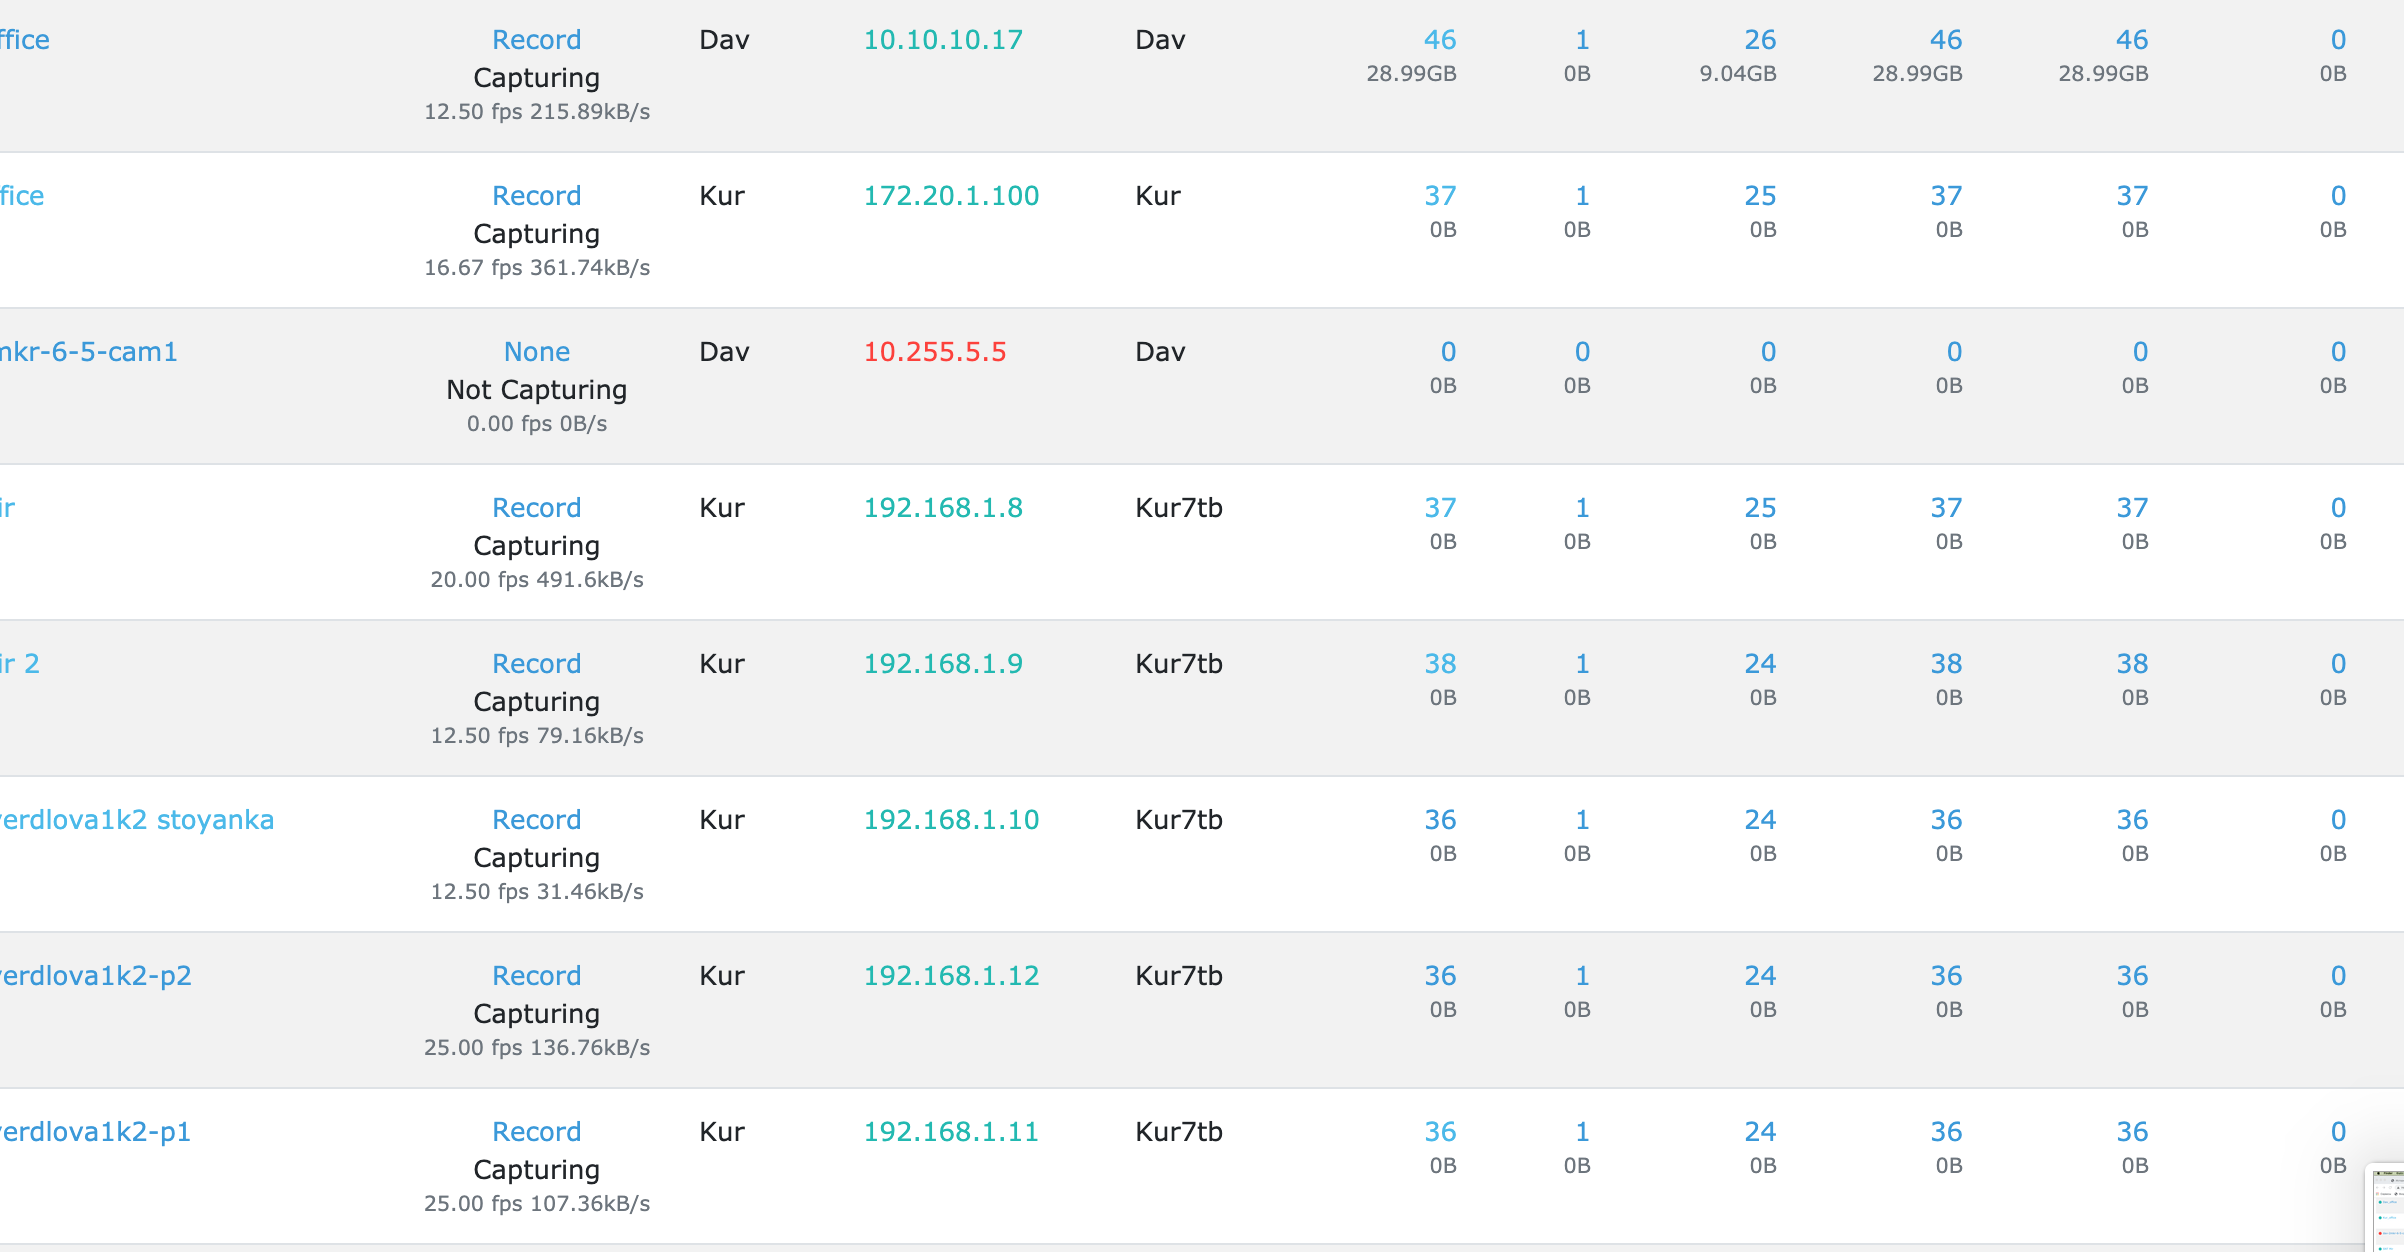The width and height of the screenshot is (2404, 1252).
Task: Open the 172.20.1.100 source link
Action: 950,196
